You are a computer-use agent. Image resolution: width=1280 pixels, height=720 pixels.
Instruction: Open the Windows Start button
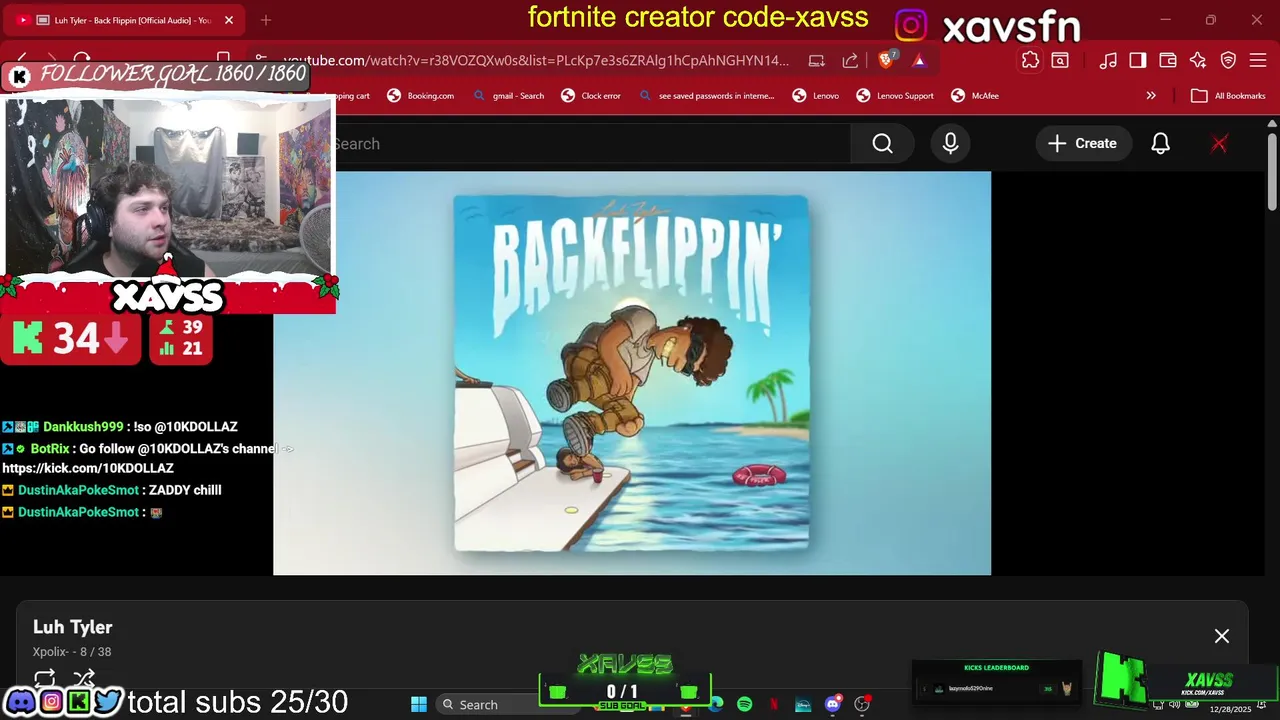coord(419,704)
